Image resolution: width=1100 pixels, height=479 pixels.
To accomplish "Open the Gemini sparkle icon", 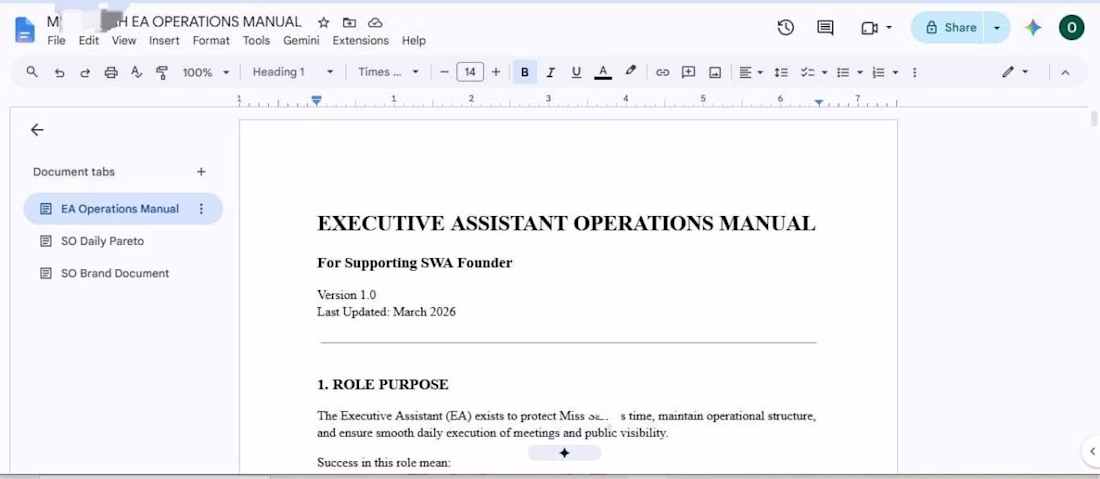I will point(1033,28).
